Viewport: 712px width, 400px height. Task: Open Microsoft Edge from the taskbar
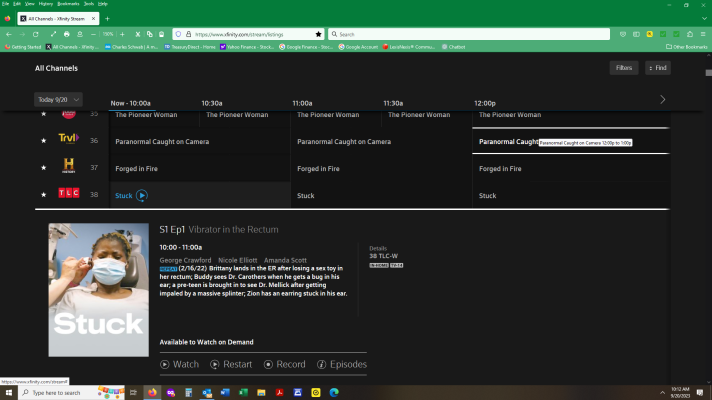[x=334, y=392]
